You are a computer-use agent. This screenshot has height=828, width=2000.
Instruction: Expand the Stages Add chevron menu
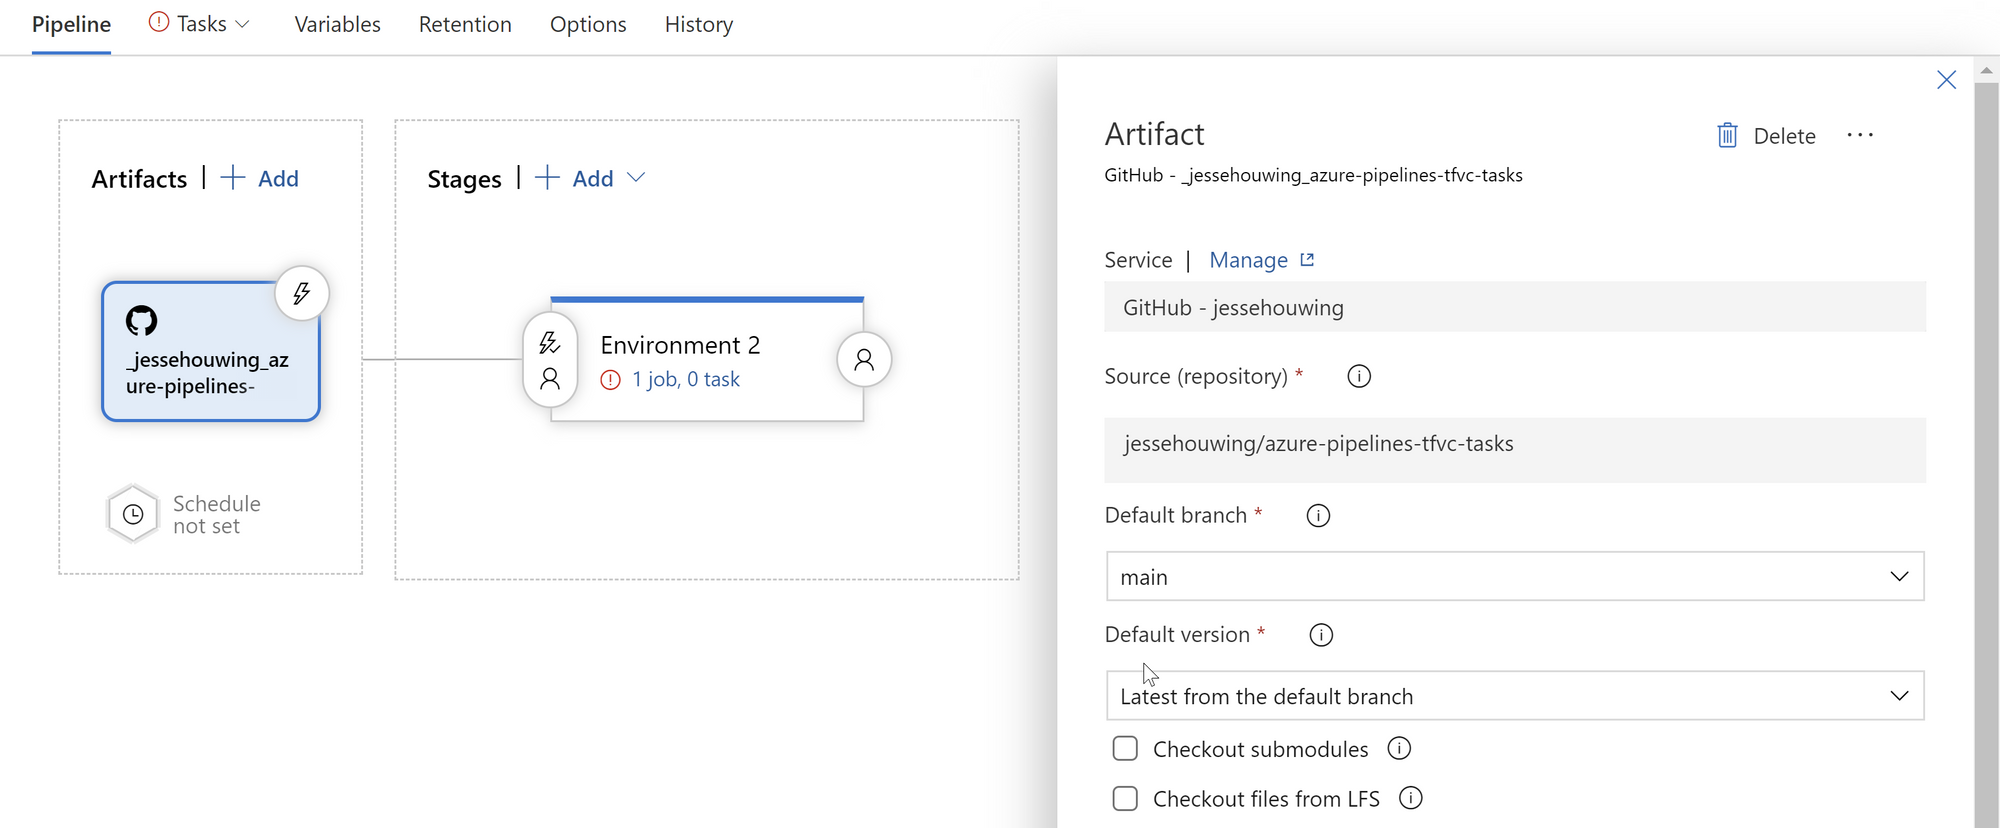point(636,178)
